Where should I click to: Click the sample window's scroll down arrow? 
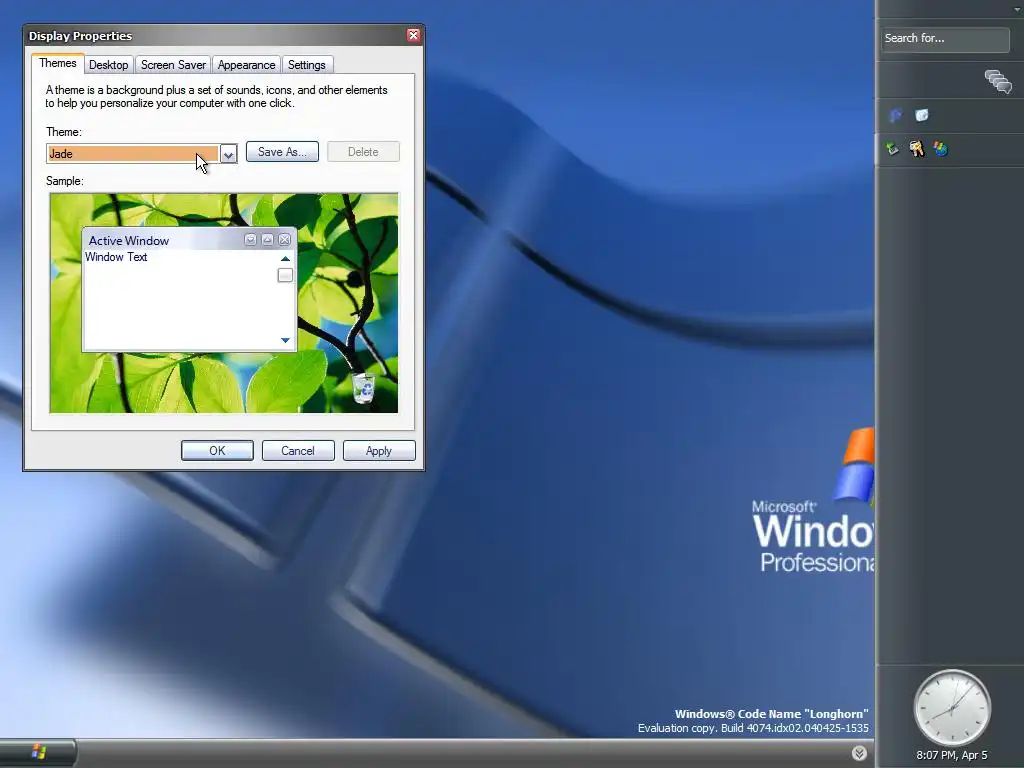(x=285, y=340)
